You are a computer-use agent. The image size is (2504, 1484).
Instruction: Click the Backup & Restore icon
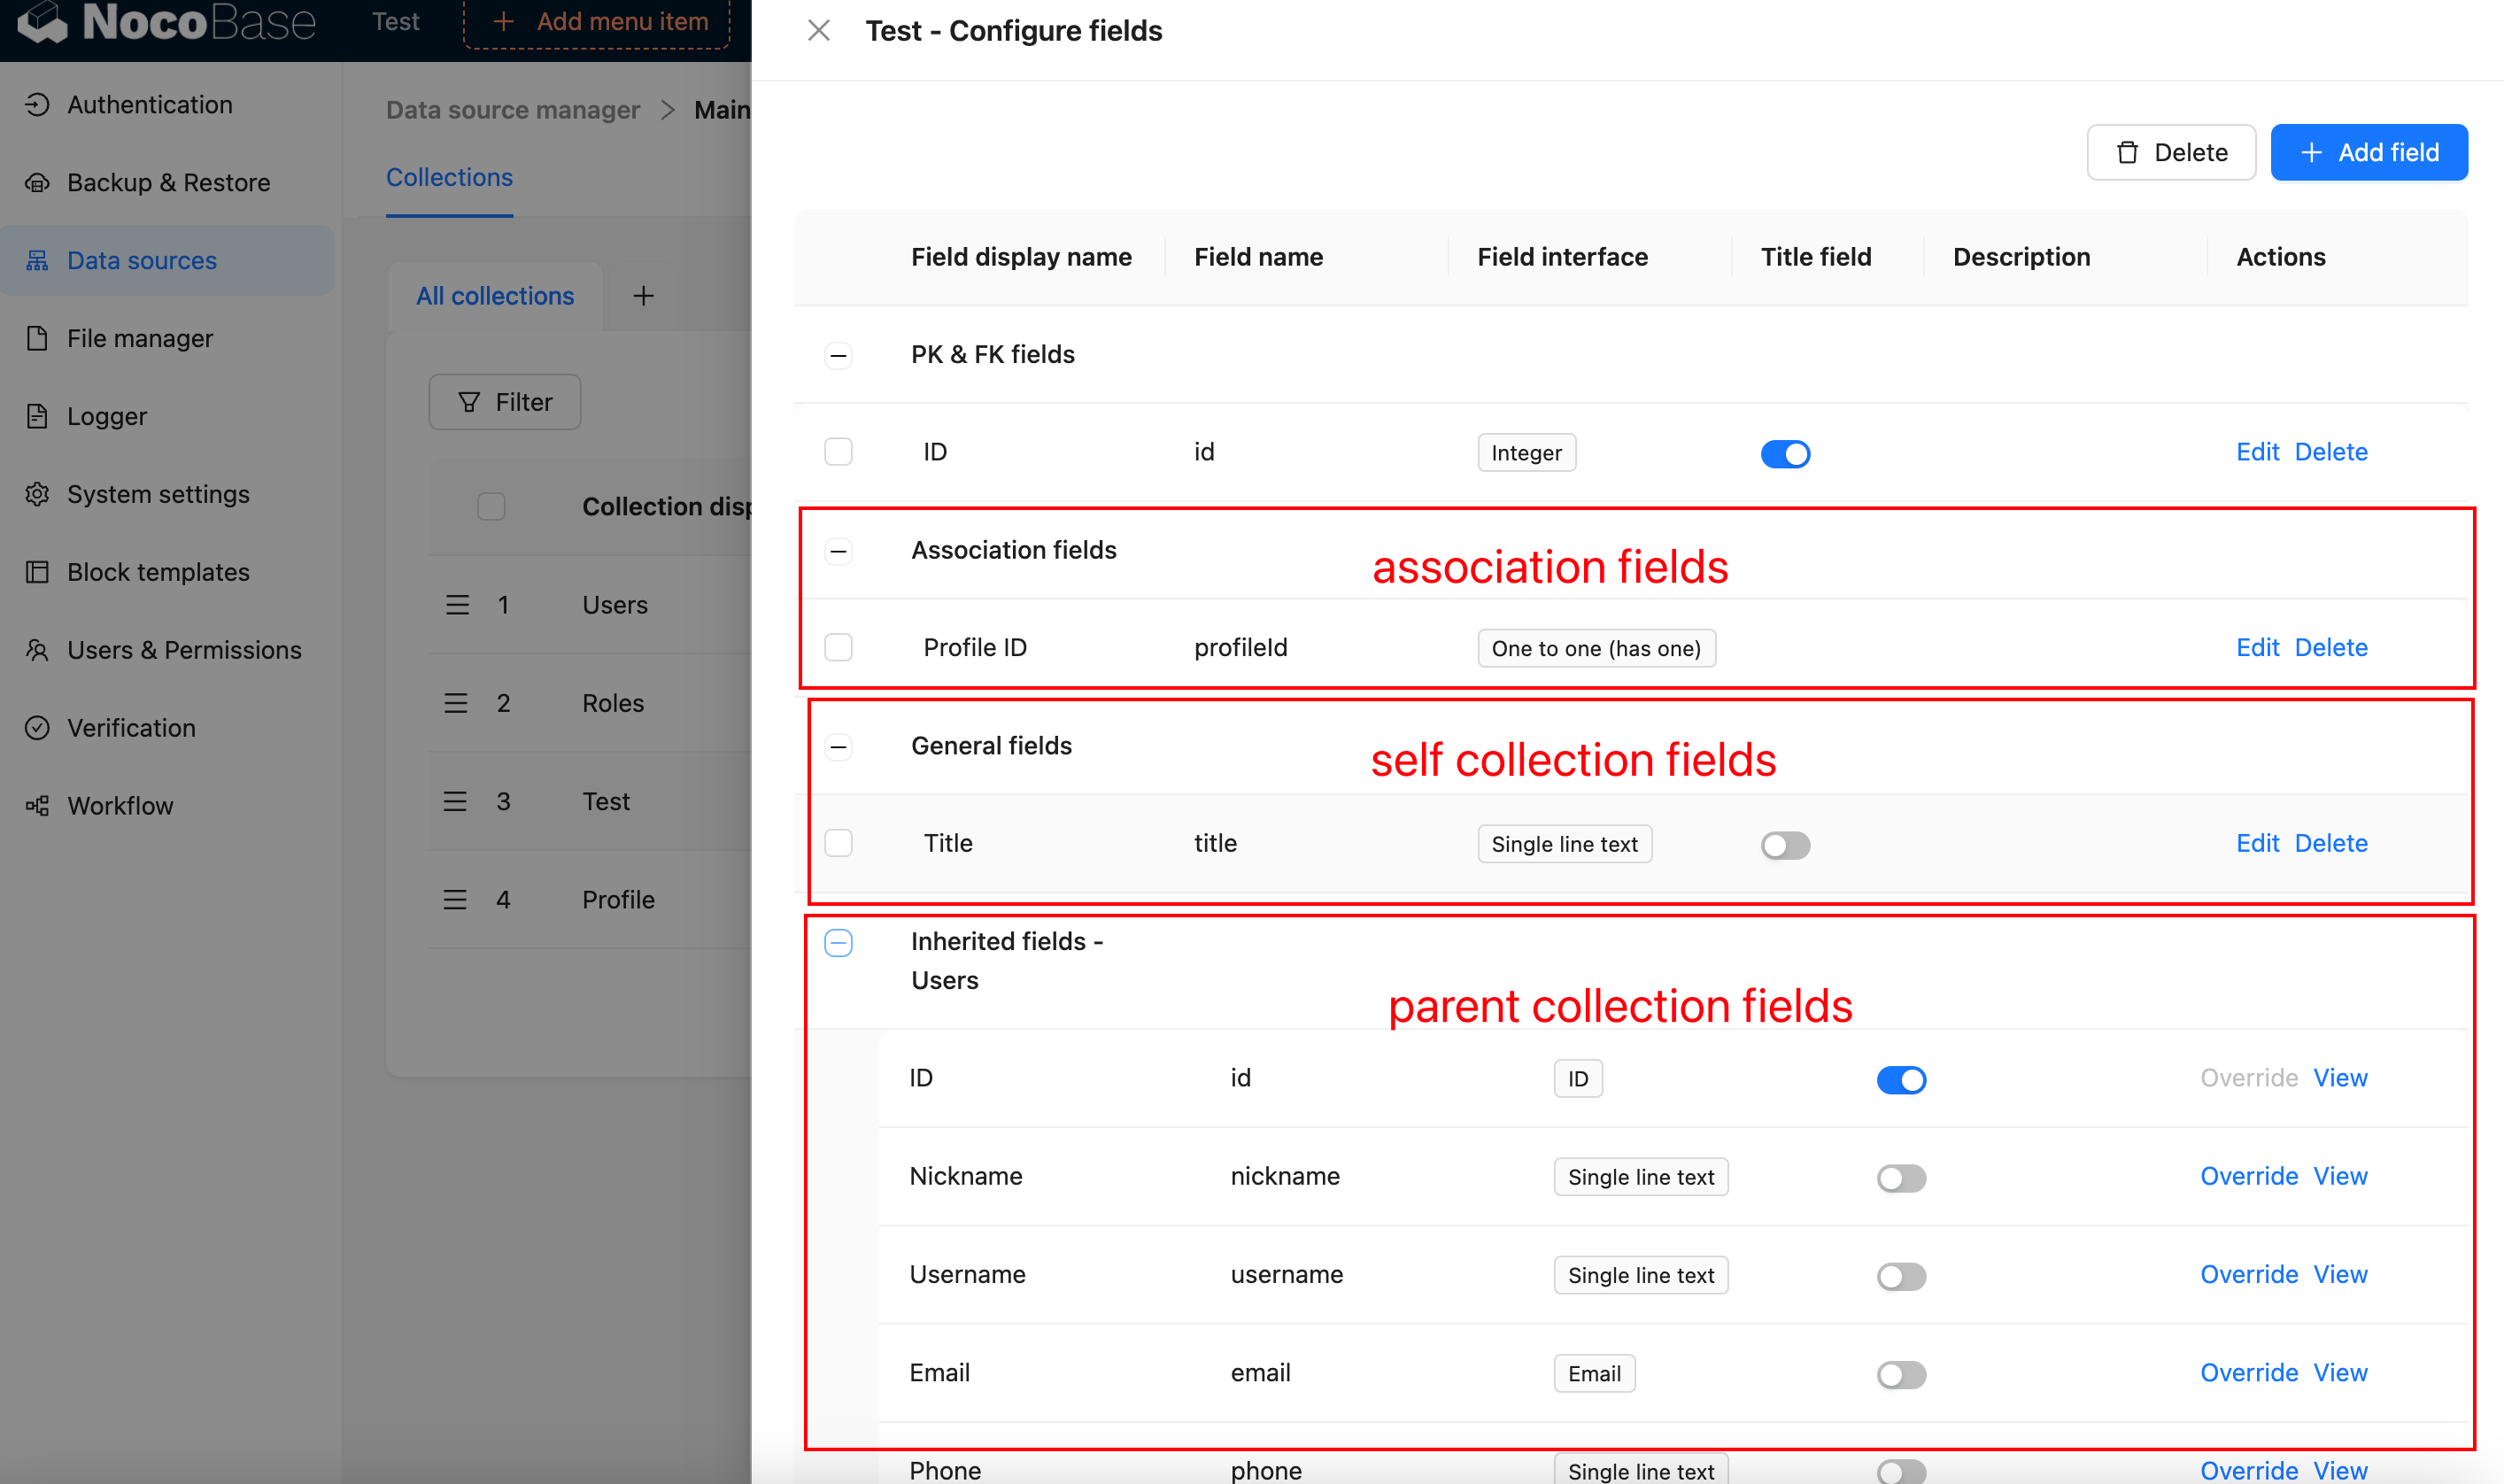pyautogui.click(x=37, y=182)
